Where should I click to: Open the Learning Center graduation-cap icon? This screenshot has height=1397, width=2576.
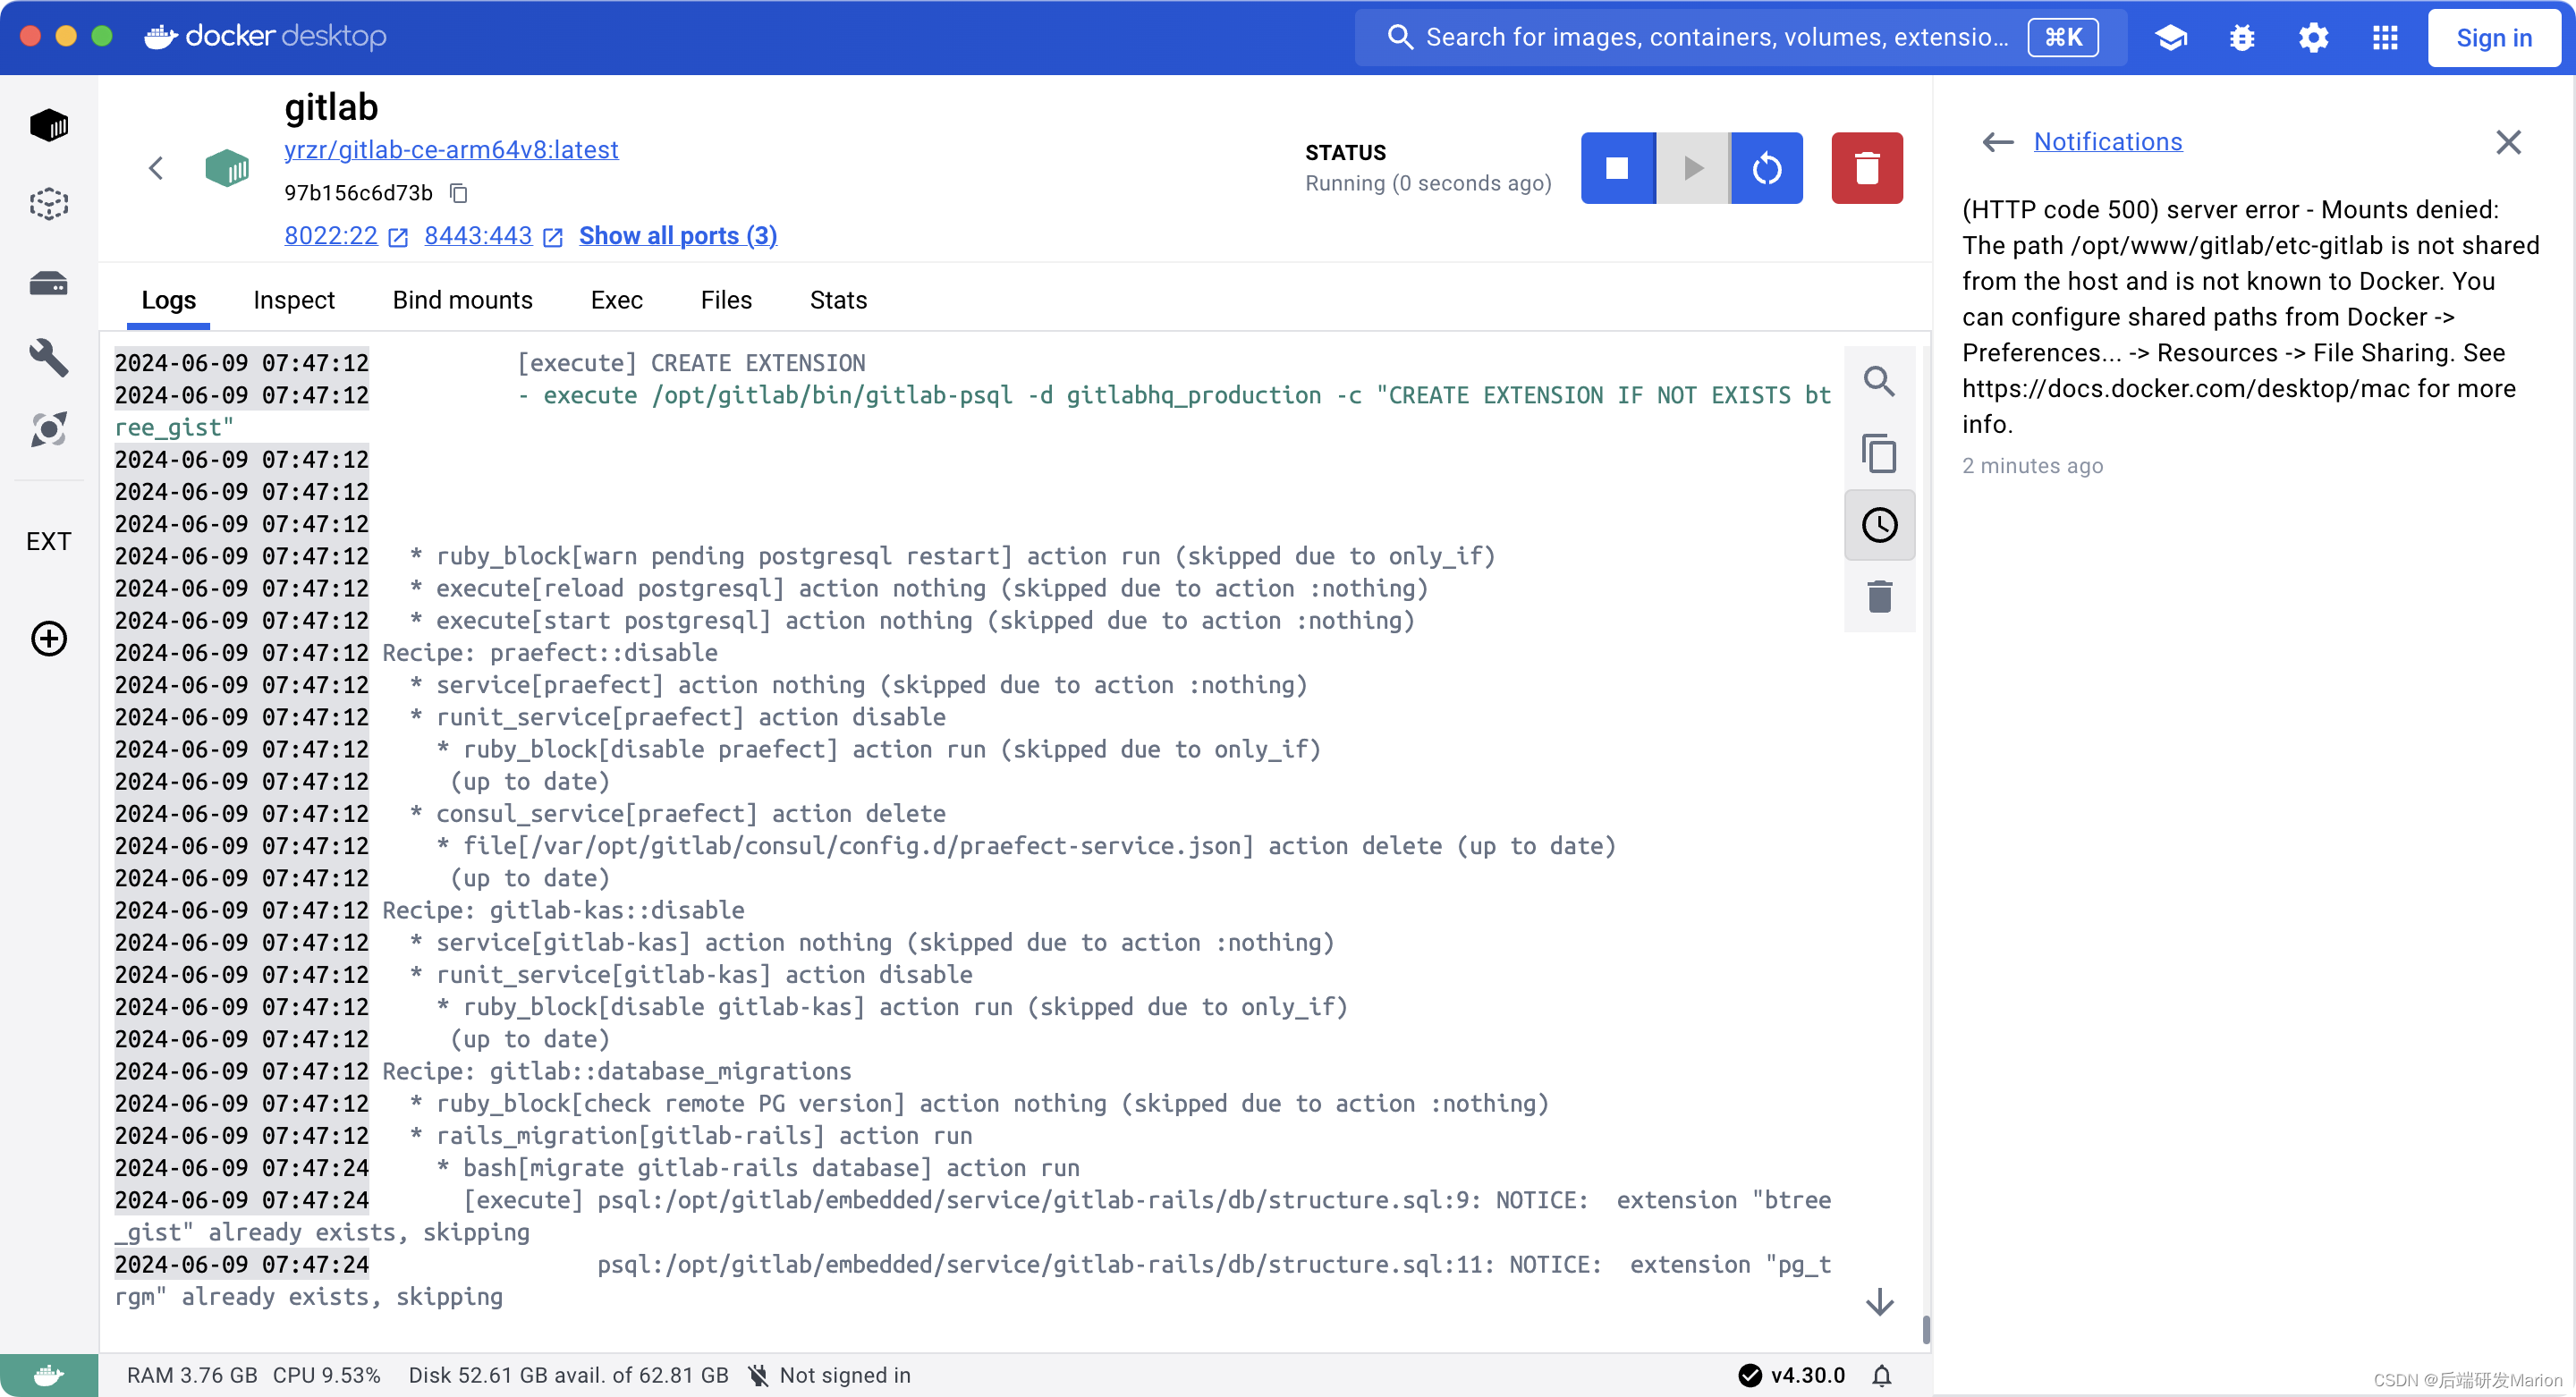point(2170,37)
